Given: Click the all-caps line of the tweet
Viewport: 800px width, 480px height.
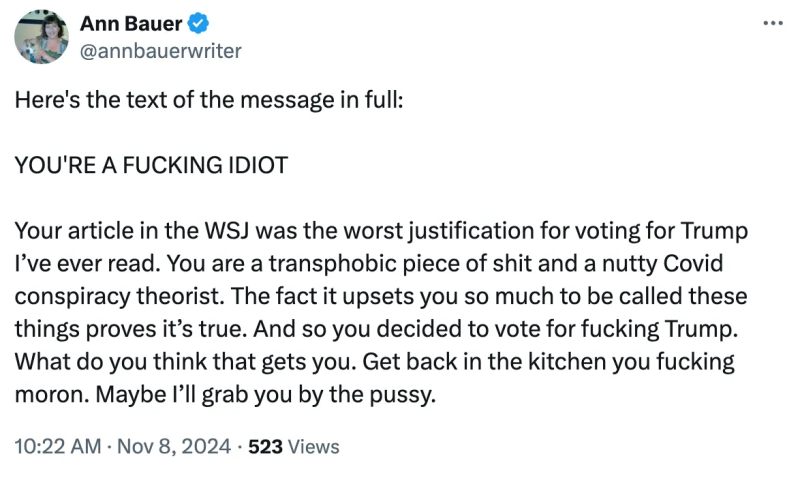Looking at the screenshot, I should click(x=151, y=166).
